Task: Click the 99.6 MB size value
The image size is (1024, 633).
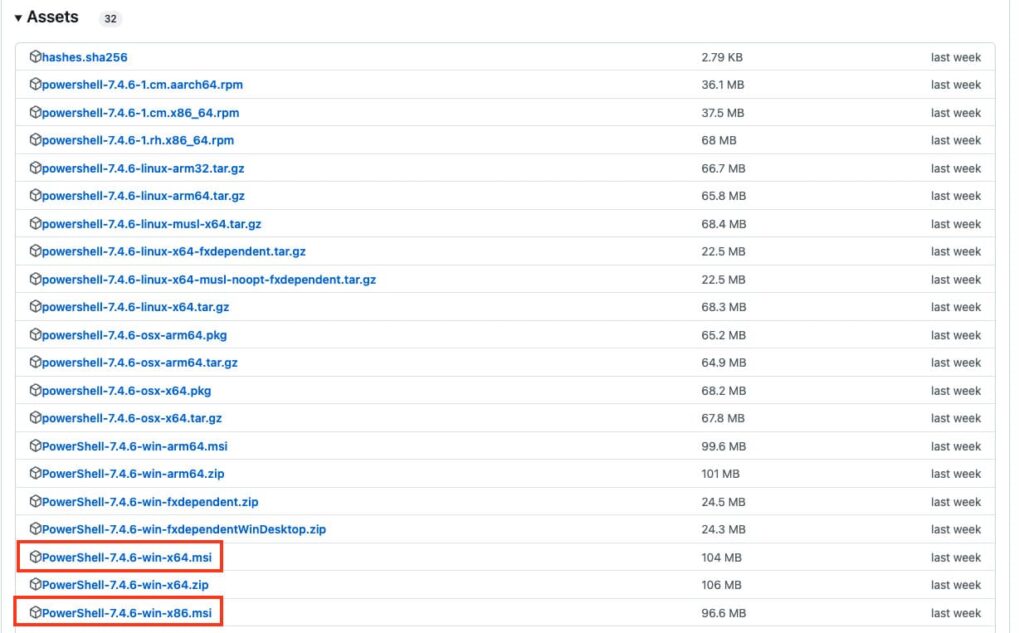Action: click(724, 446)
